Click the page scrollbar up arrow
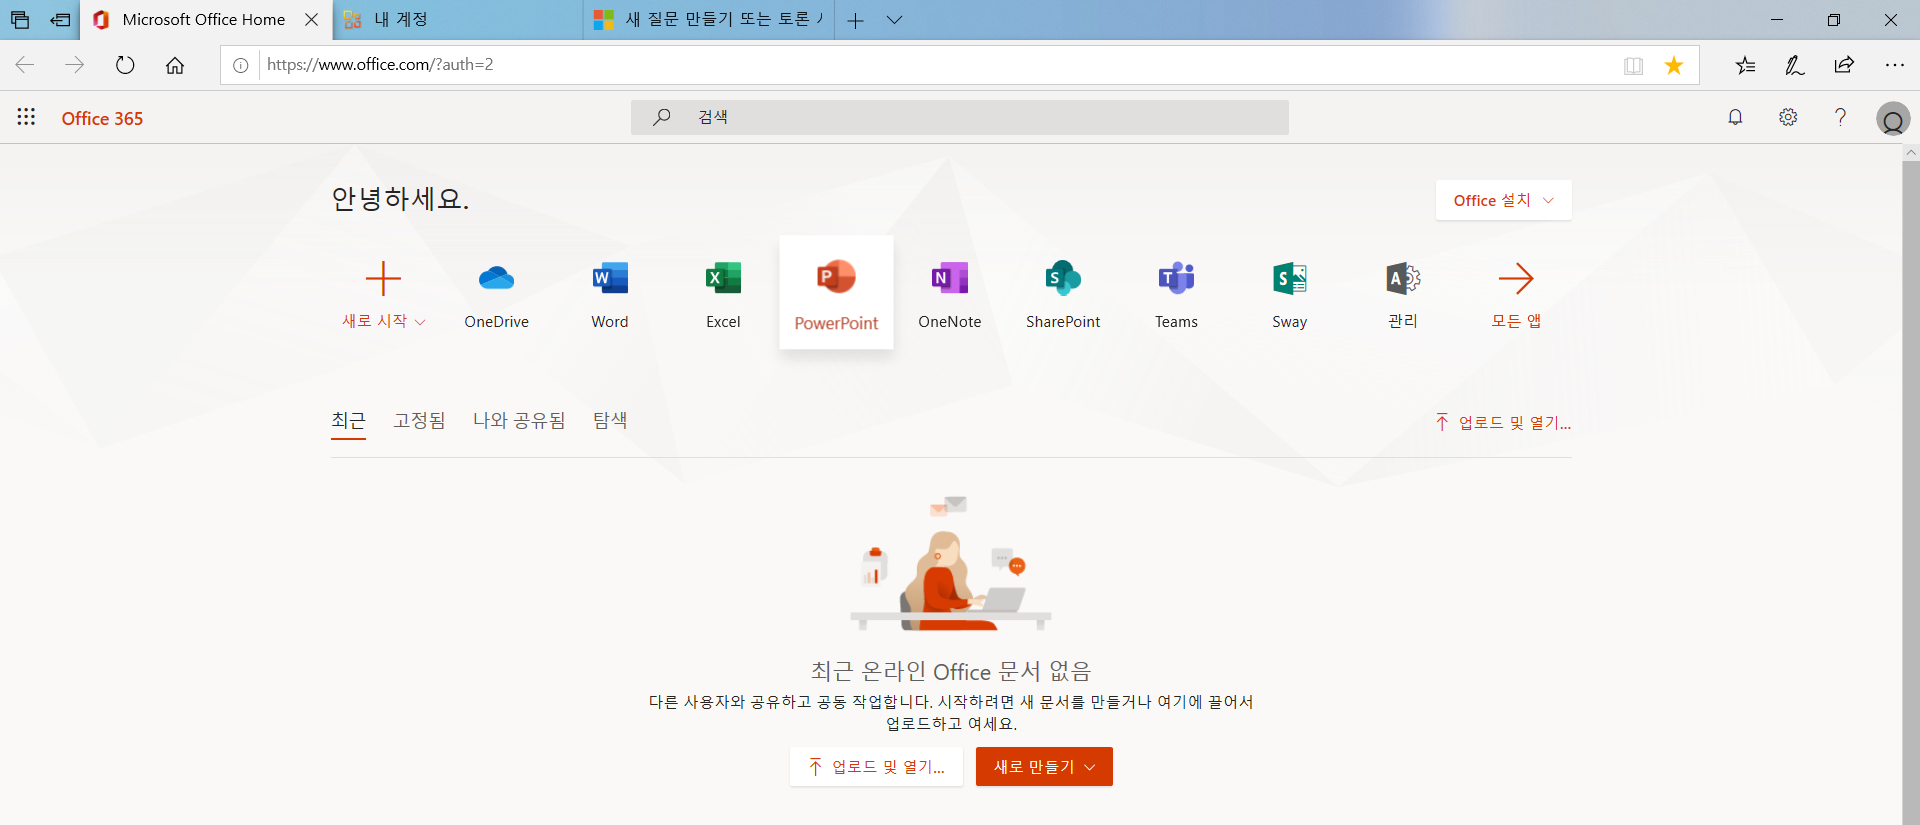 pos(1911,153)
